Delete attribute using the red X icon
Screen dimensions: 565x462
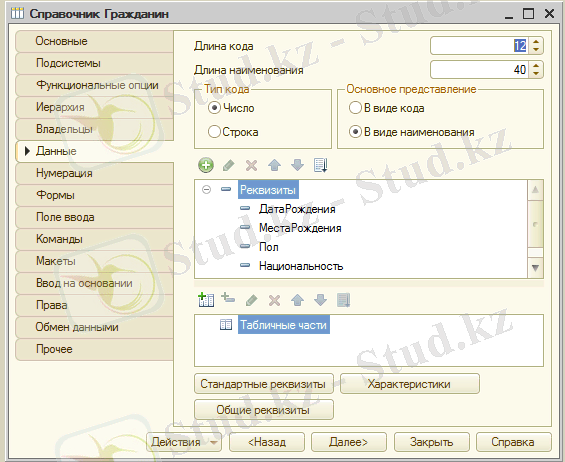coord(252,165)
